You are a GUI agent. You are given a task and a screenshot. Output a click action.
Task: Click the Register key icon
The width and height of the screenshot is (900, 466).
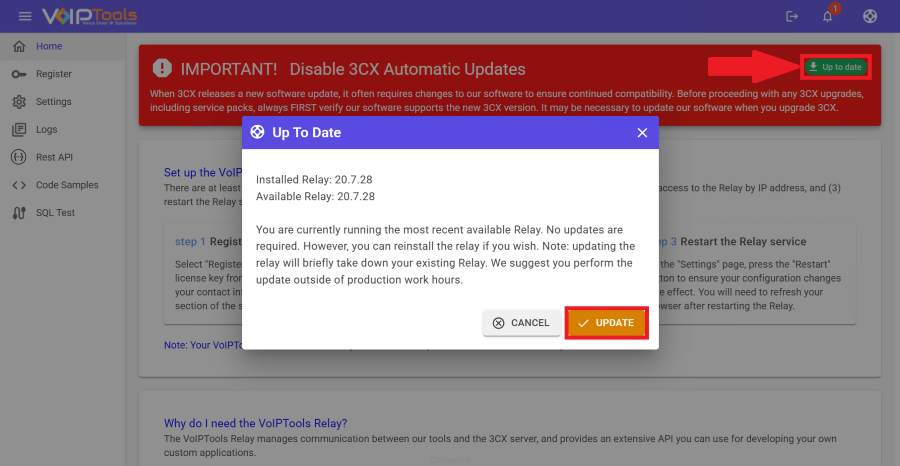[x=18, y=74]
